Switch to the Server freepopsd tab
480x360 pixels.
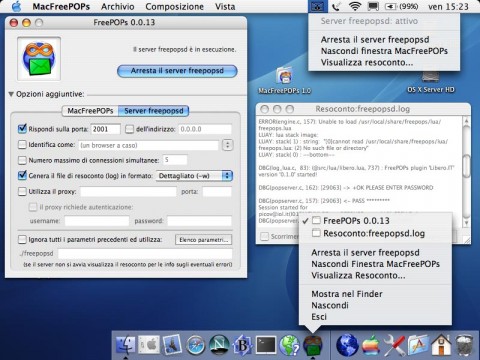154,111
